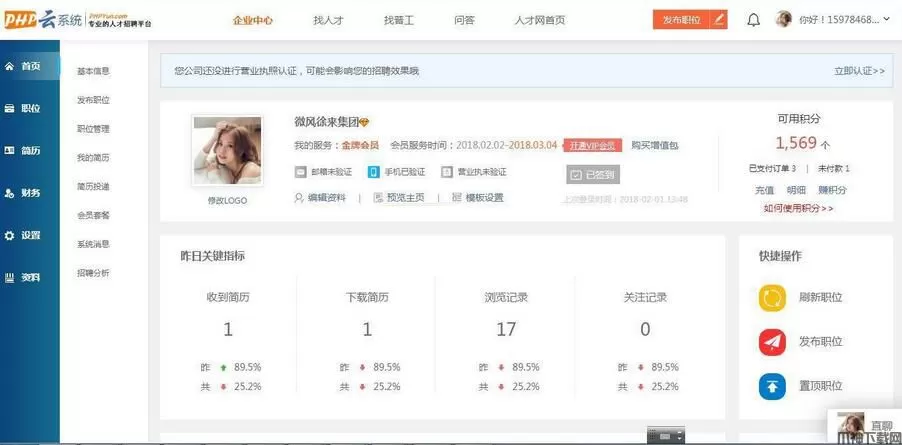The height and width of the screenshot is (445, 902).
Task: Select the 问答 top tab
Action: [x=464, y=20]
